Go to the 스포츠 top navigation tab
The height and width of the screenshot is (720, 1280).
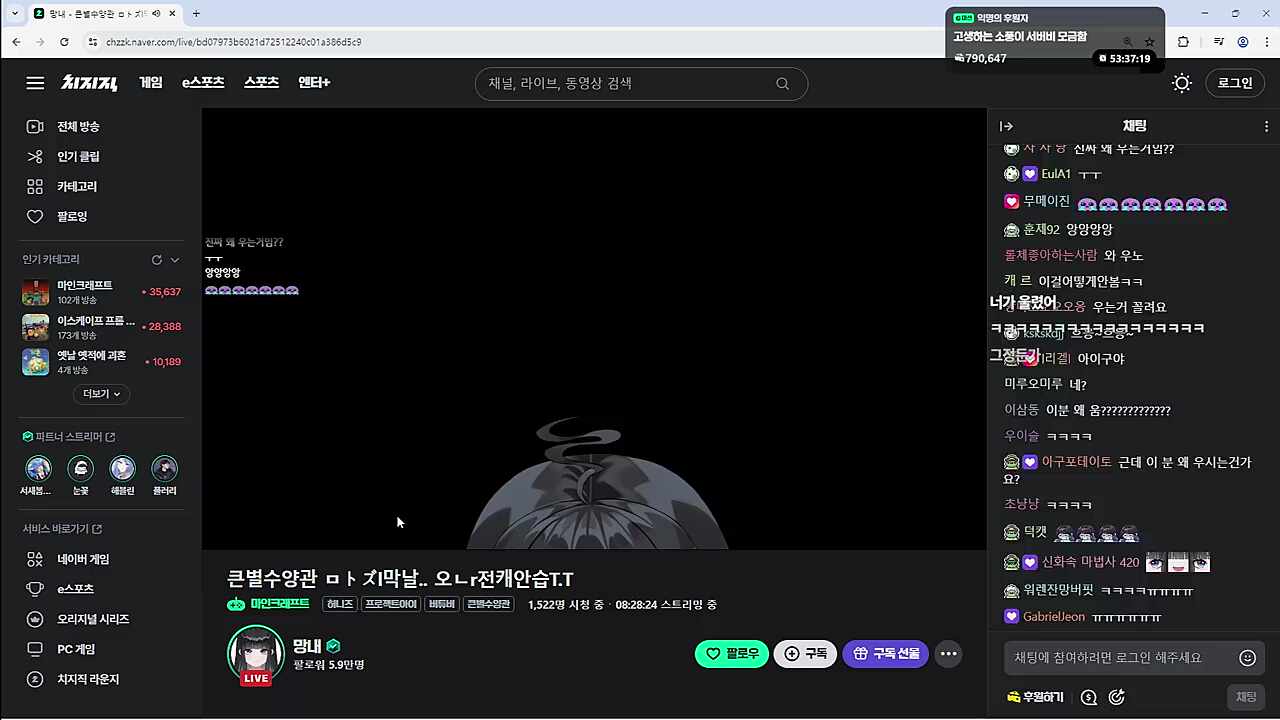pyautogui.click(x=261, y=83)
